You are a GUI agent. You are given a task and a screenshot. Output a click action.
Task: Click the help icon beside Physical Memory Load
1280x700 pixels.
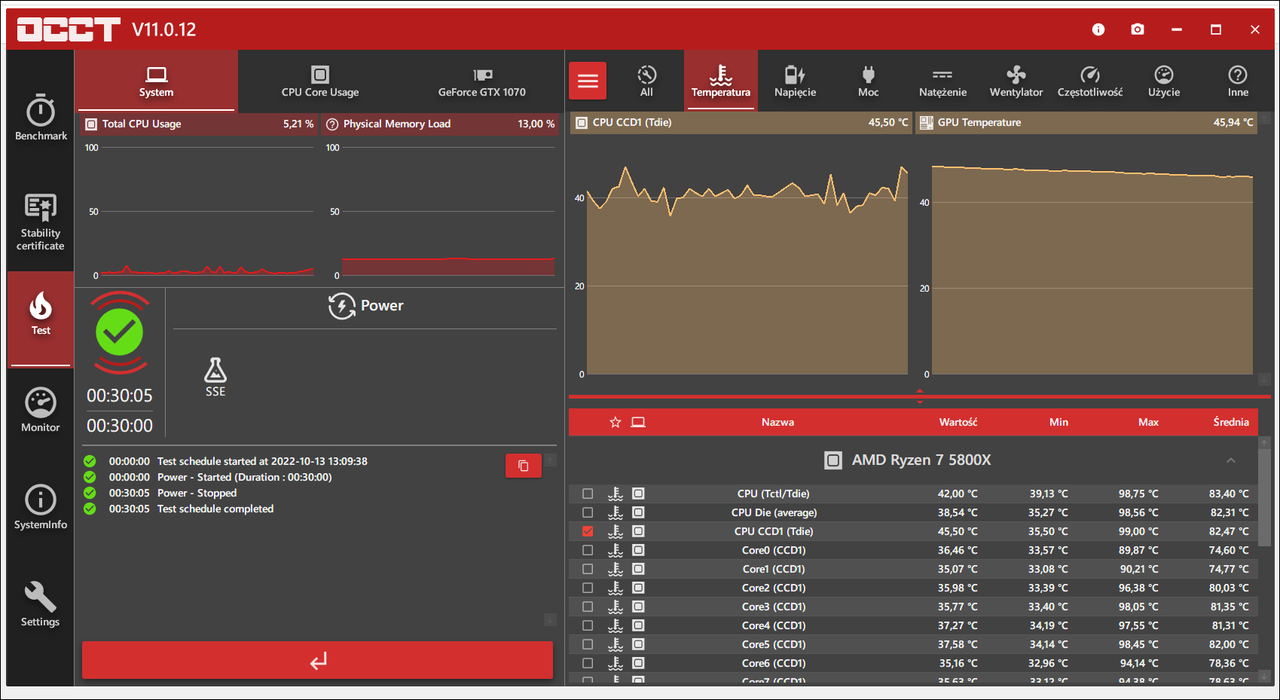(332, 124)
